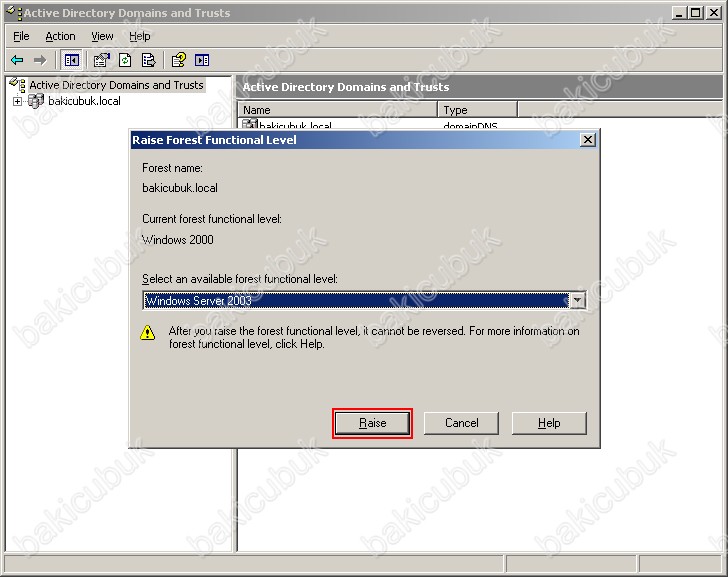Open the Help menu
Screen dimensions: 728x577
point(140,36)
